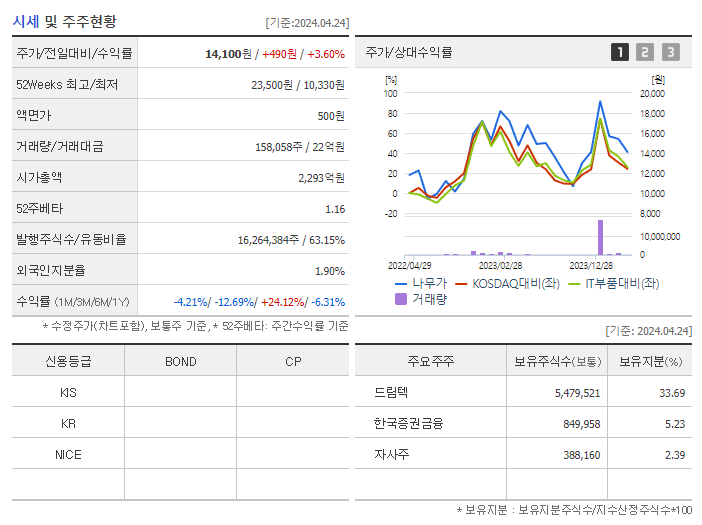Click the 시세 및 주주현황 heading
Image resolution: width=702 pixels, height=525 pixels.
click(x=64, y=21)
